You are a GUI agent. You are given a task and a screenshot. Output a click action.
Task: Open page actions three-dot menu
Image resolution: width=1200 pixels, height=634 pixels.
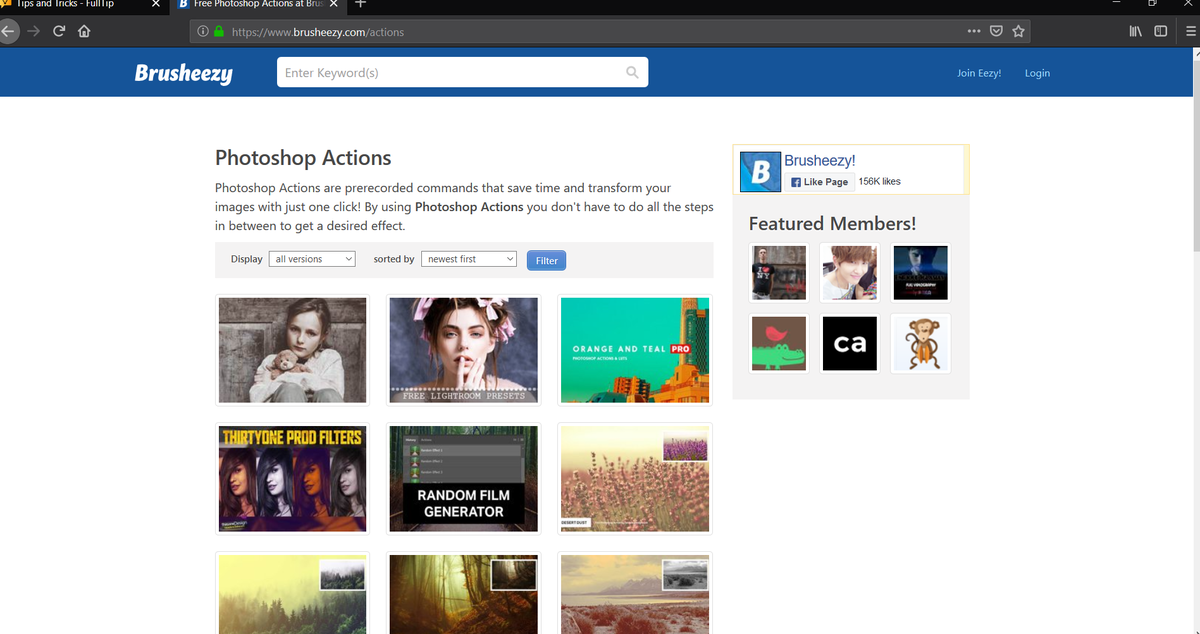(x=974, y=31)
